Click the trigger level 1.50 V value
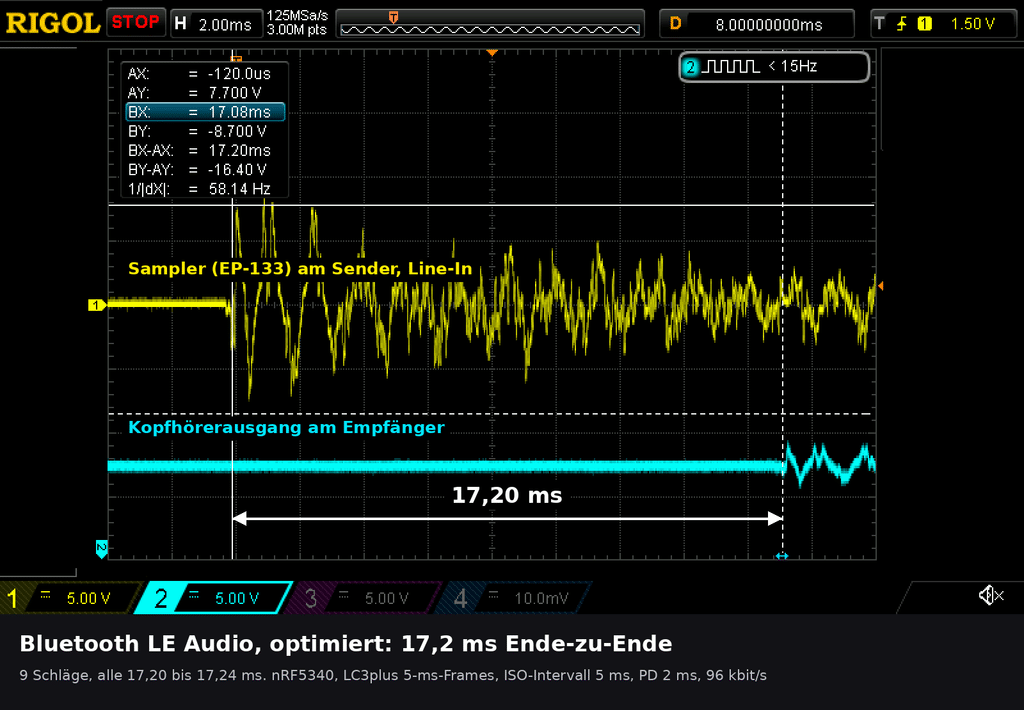 pos(972,24)
